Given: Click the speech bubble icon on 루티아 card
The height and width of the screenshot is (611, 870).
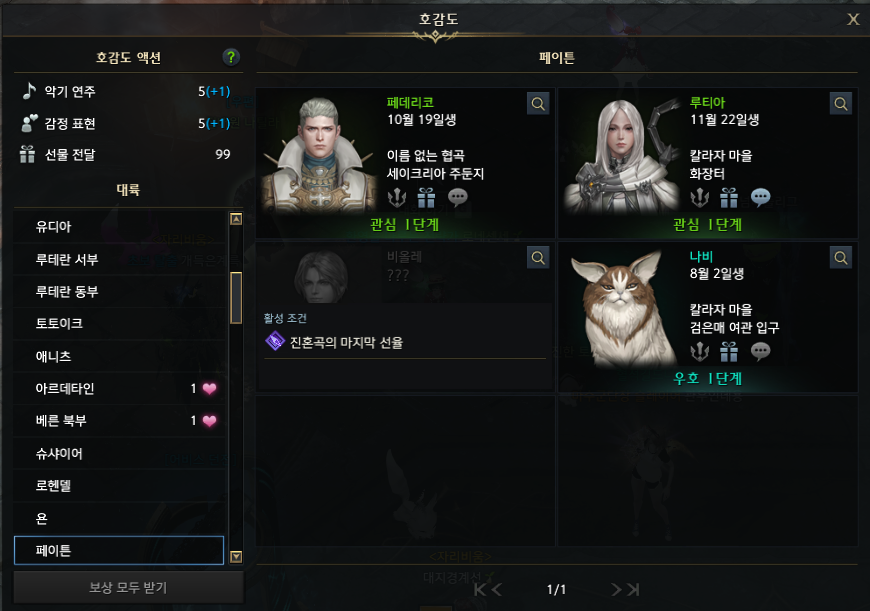Looking at the screenshot, I should [x=760, y=197].
